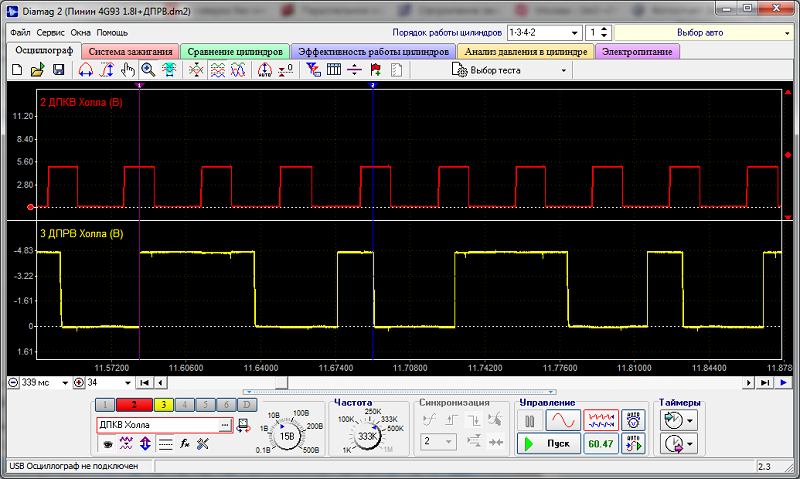Expand the firing order 1-3-4-2 dropdown
The height and width of the screenshot is (479, 800).
(574, 33)
